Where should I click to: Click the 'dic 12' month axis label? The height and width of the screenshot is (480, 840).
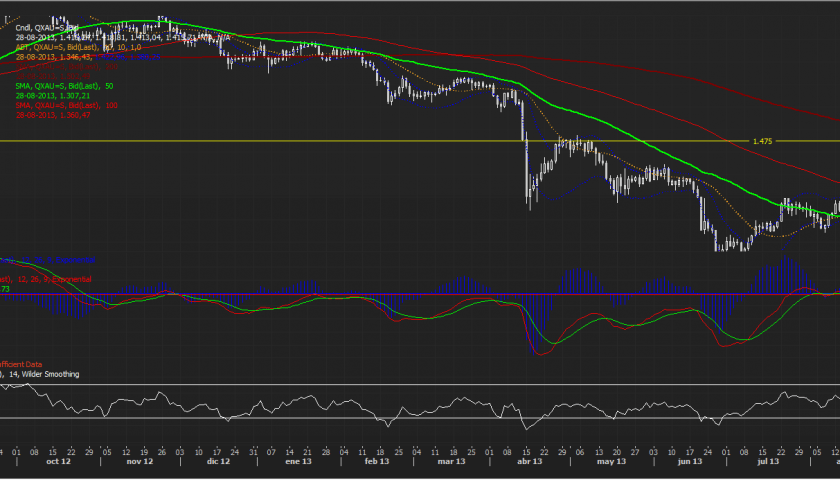pos(218,462)
